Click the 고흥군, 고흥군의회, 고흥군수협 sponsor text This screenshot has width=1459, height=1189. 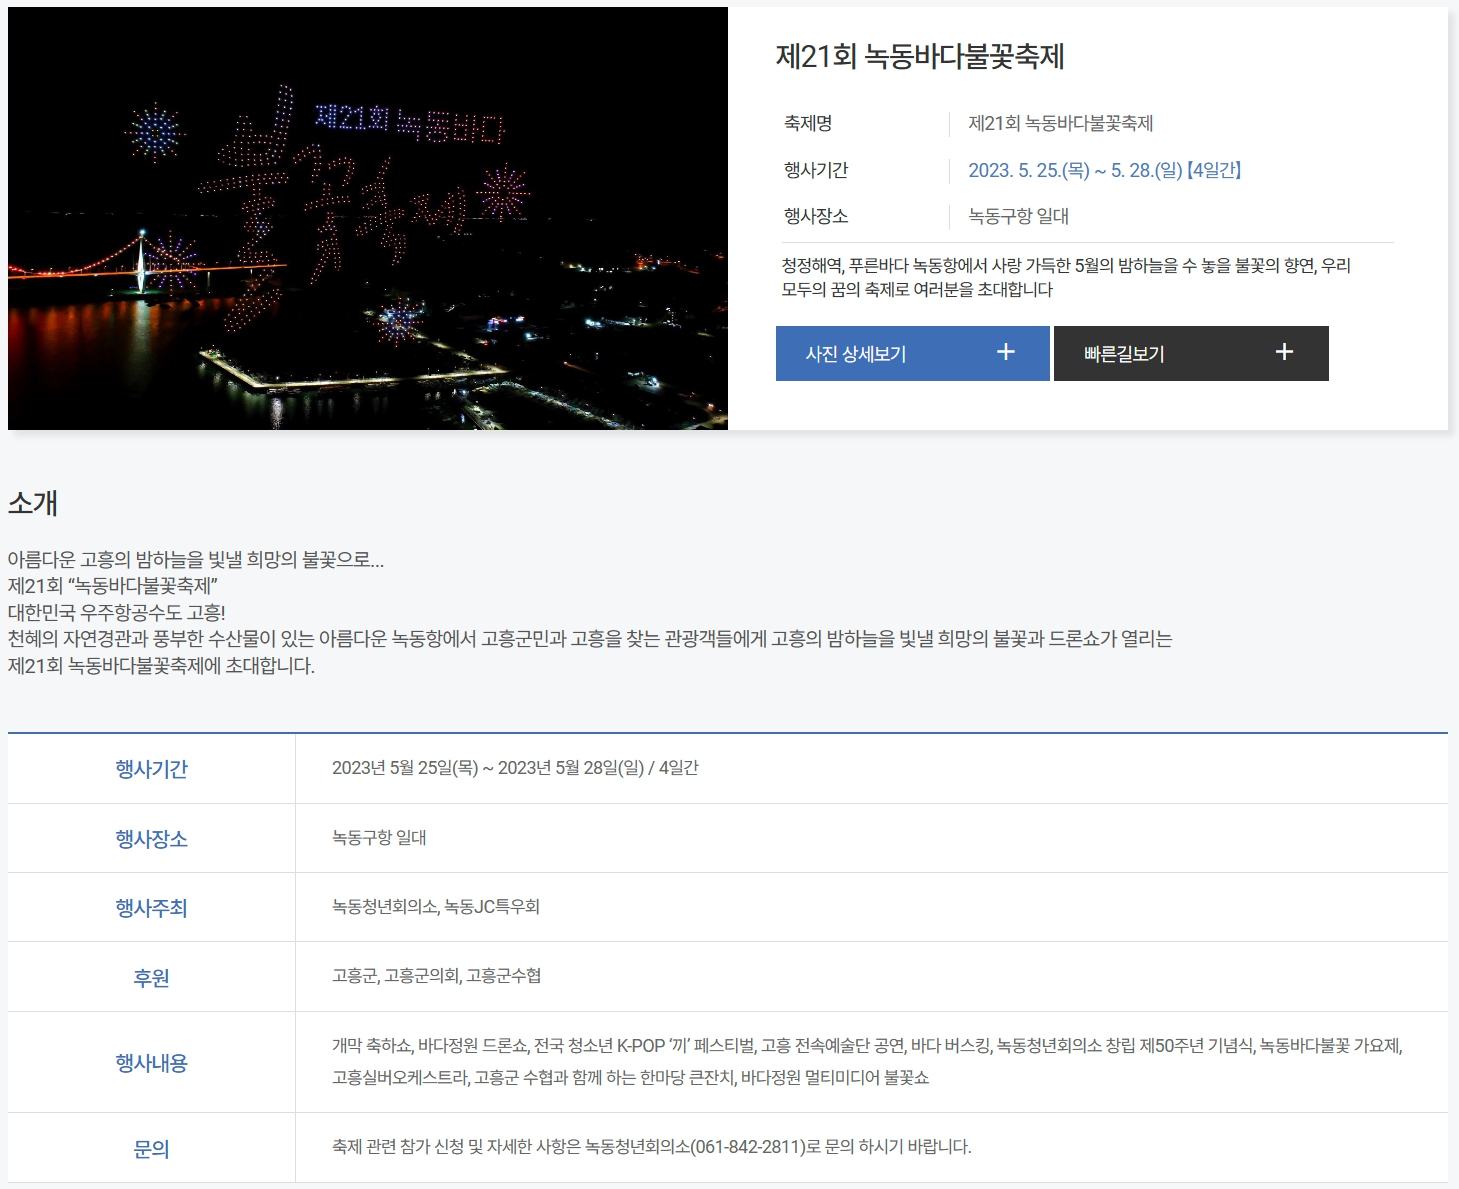[436, 976]
